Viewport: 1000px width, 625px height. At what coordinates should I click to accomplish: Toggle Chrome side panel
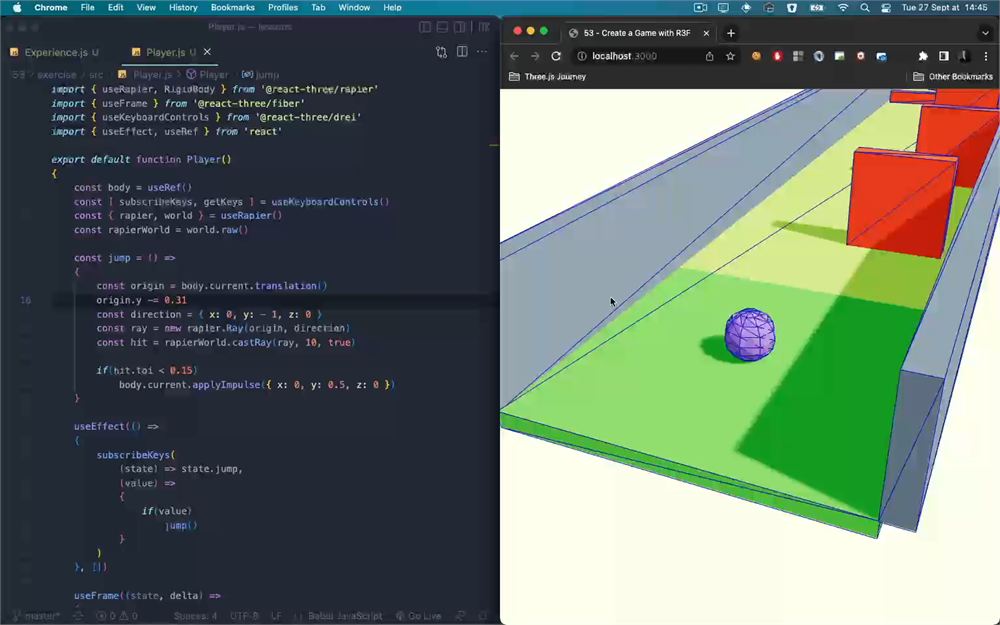944,56
